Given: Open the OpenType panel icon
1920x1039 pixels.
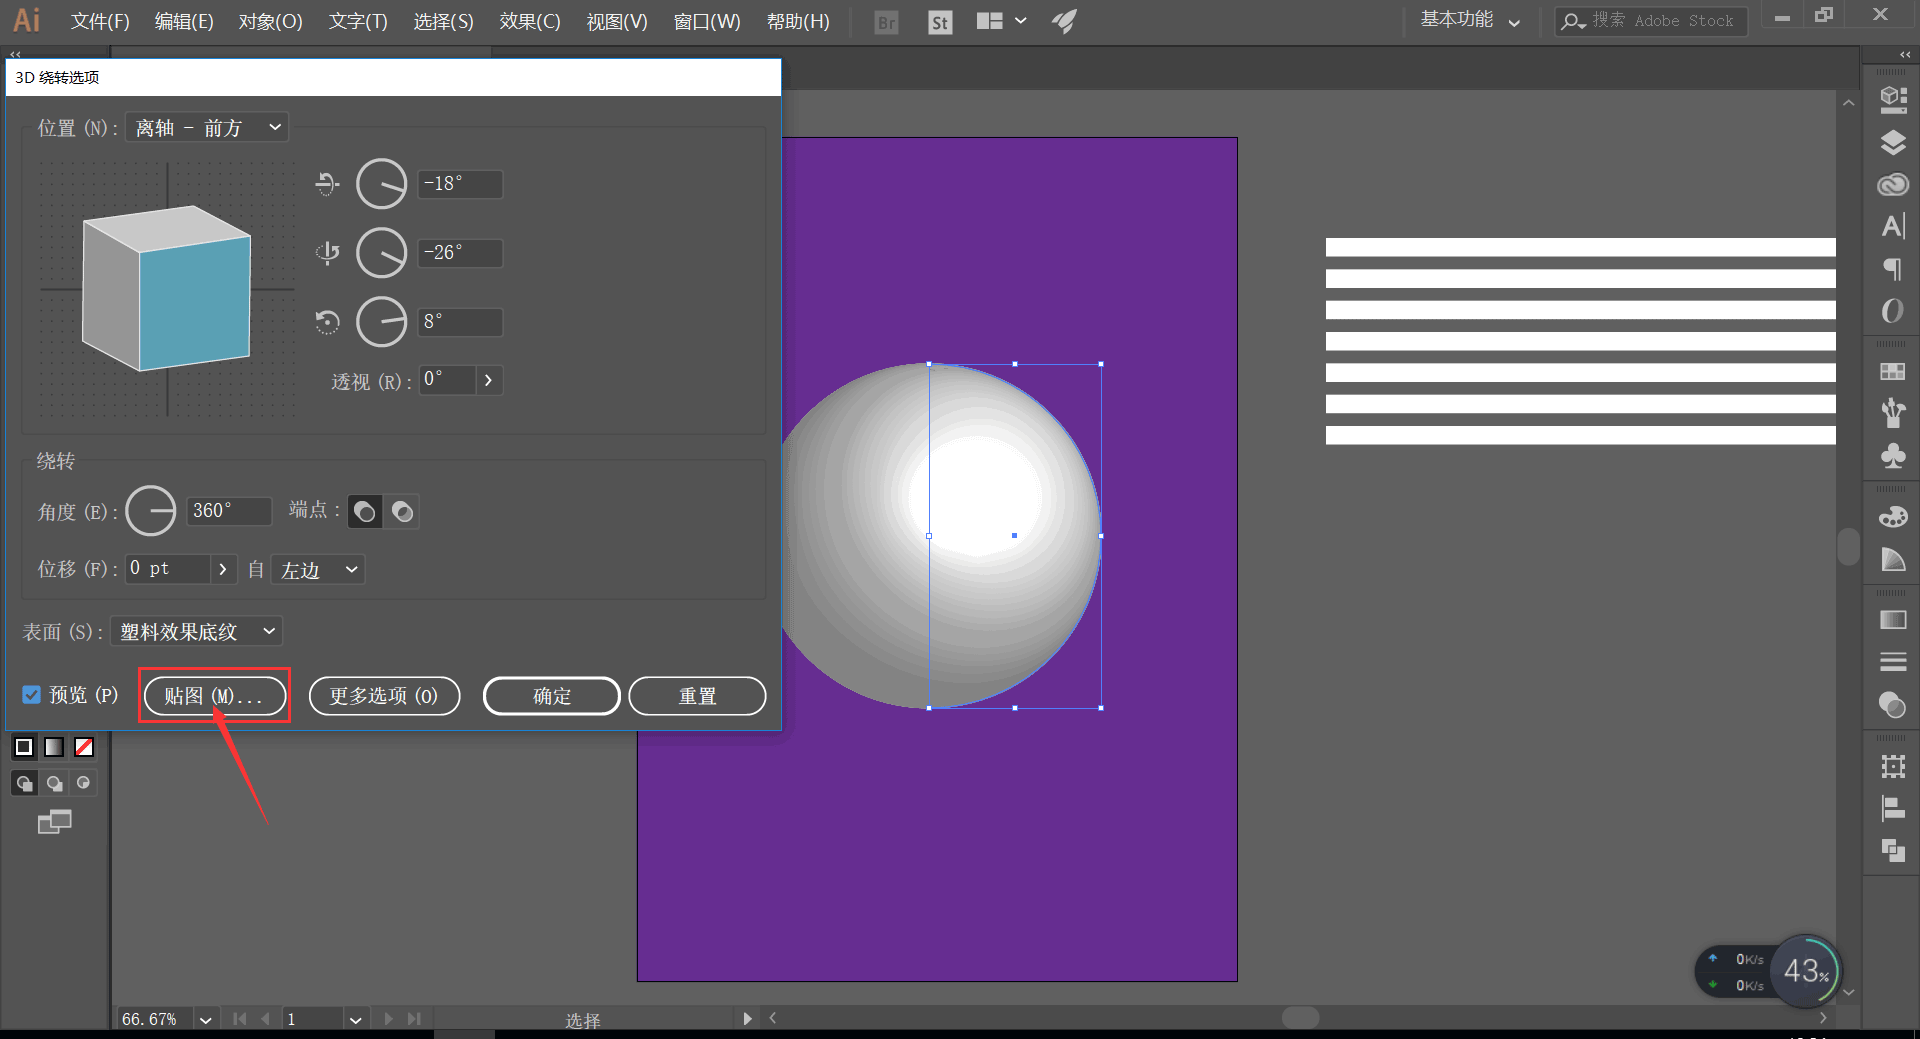Looking at the screenshot, I should 1892,311.
